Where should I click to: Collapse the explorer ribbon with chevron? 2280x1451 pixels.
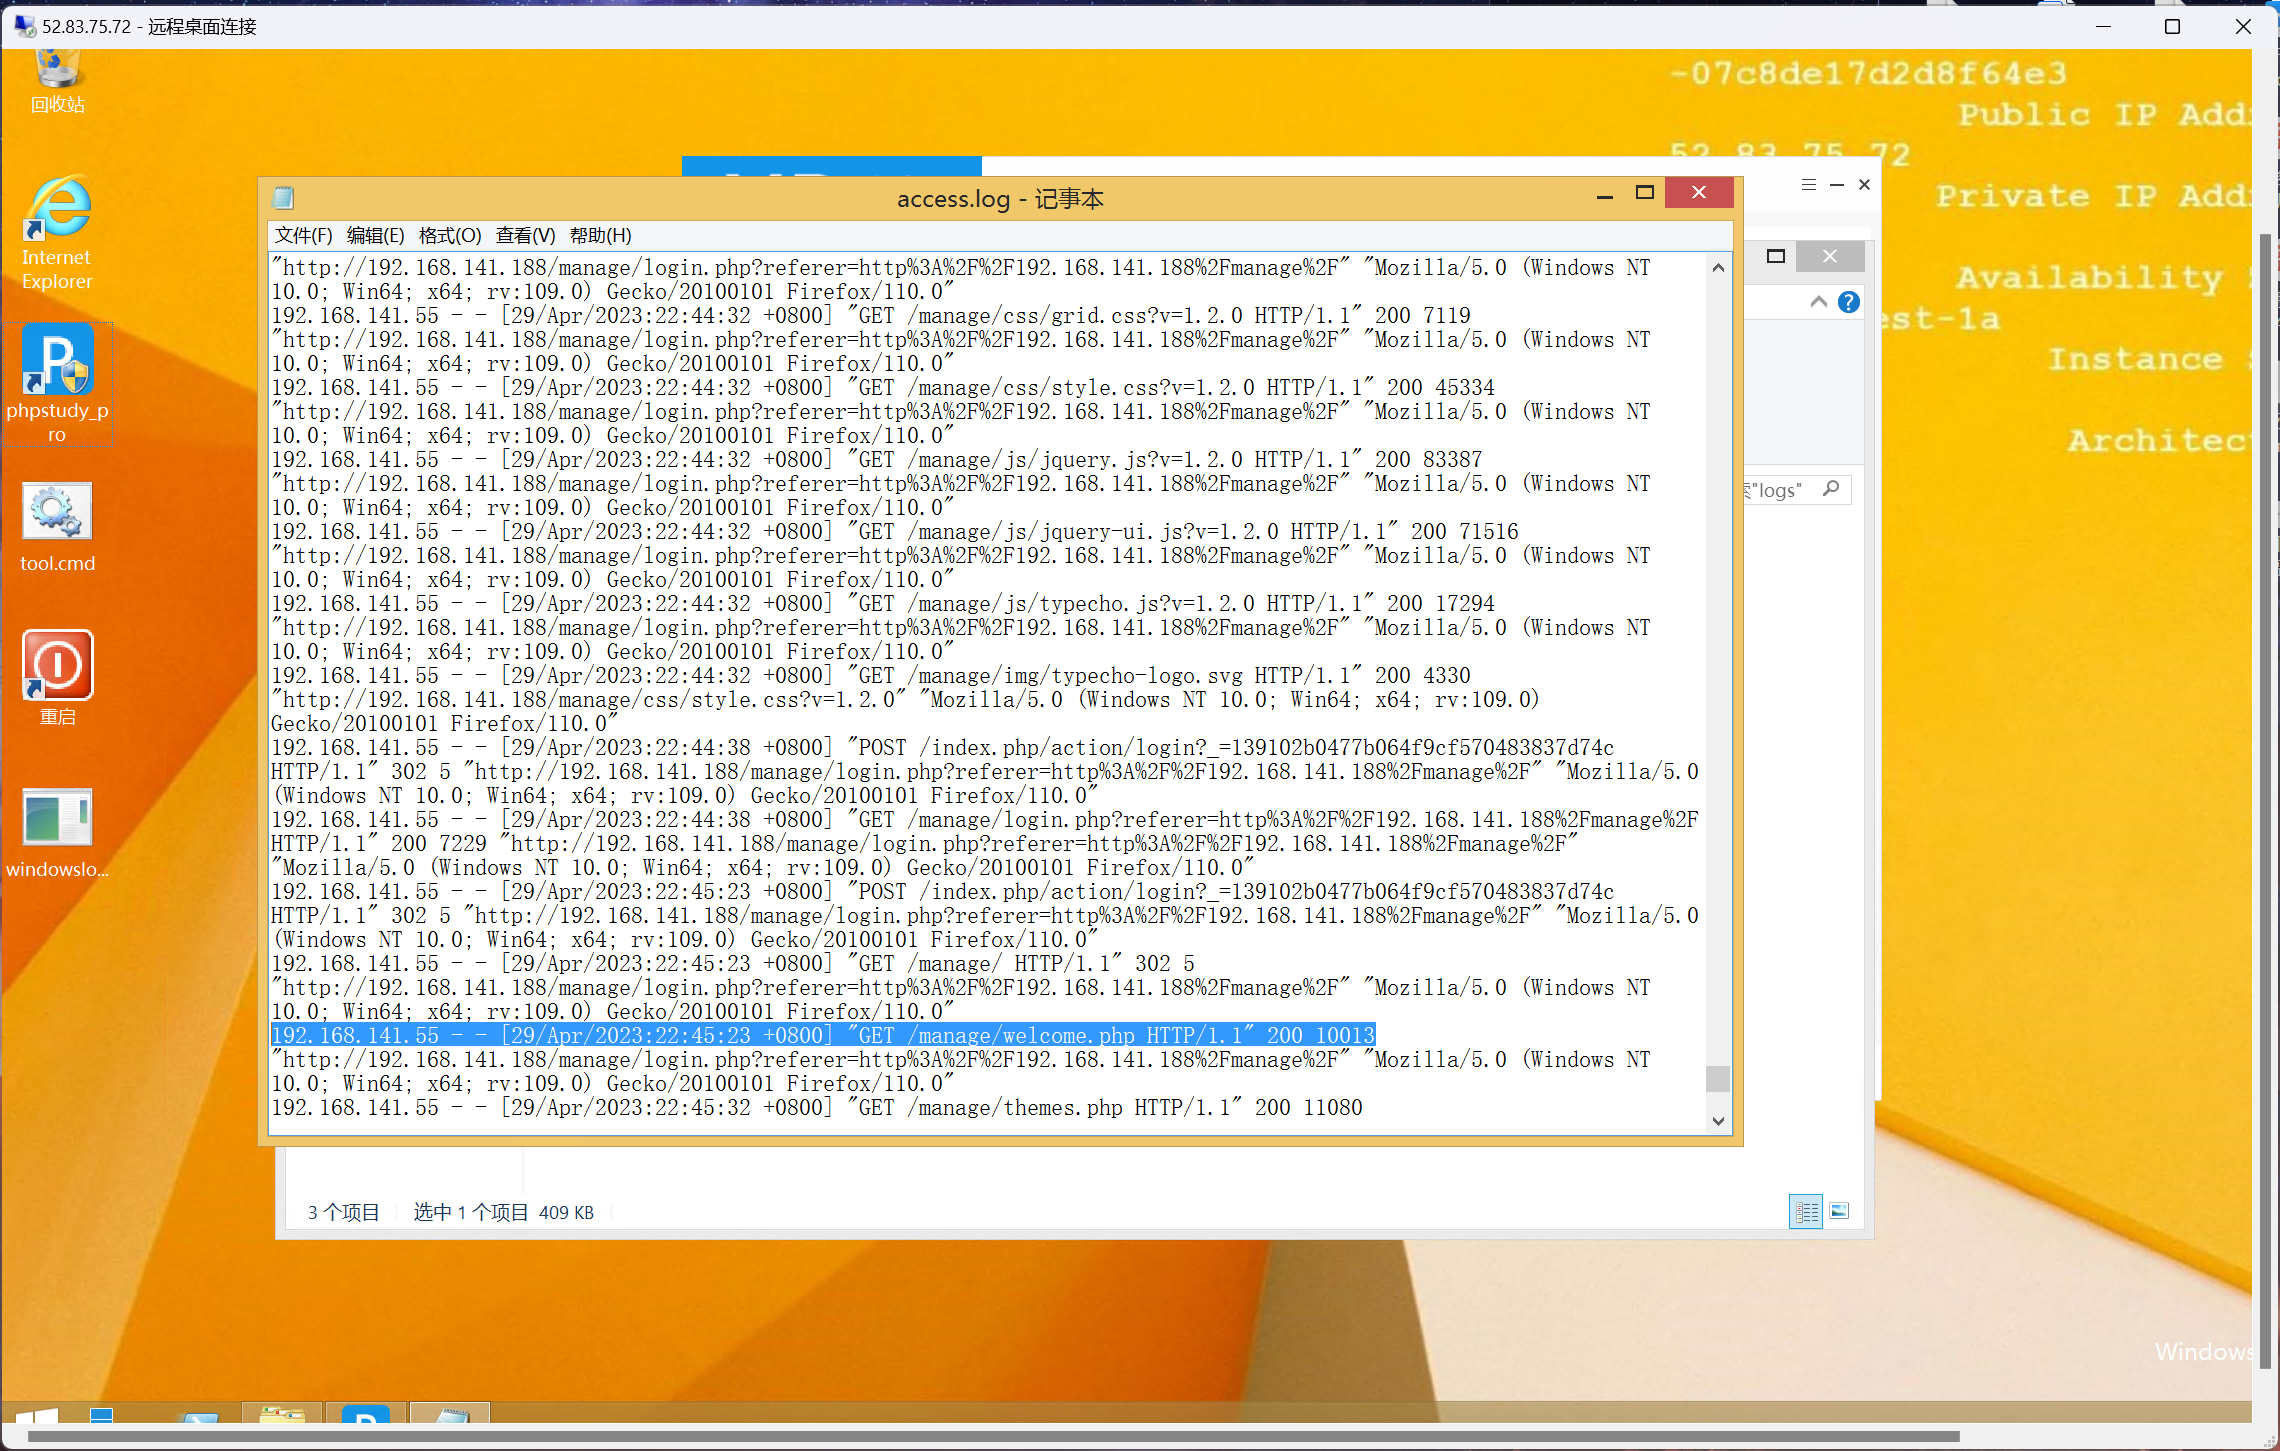tap(1819, 302)
